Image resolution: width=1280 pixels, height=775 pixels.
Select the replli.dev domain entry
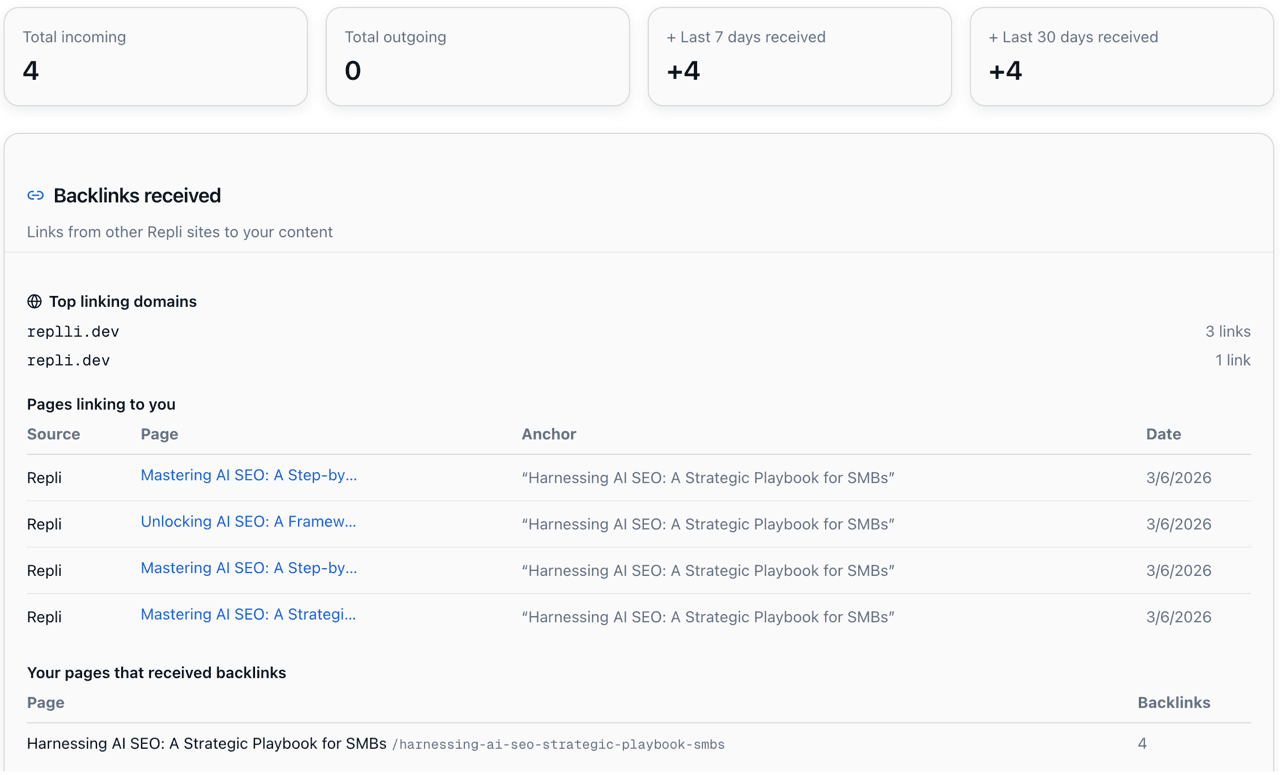coord(72,331)
